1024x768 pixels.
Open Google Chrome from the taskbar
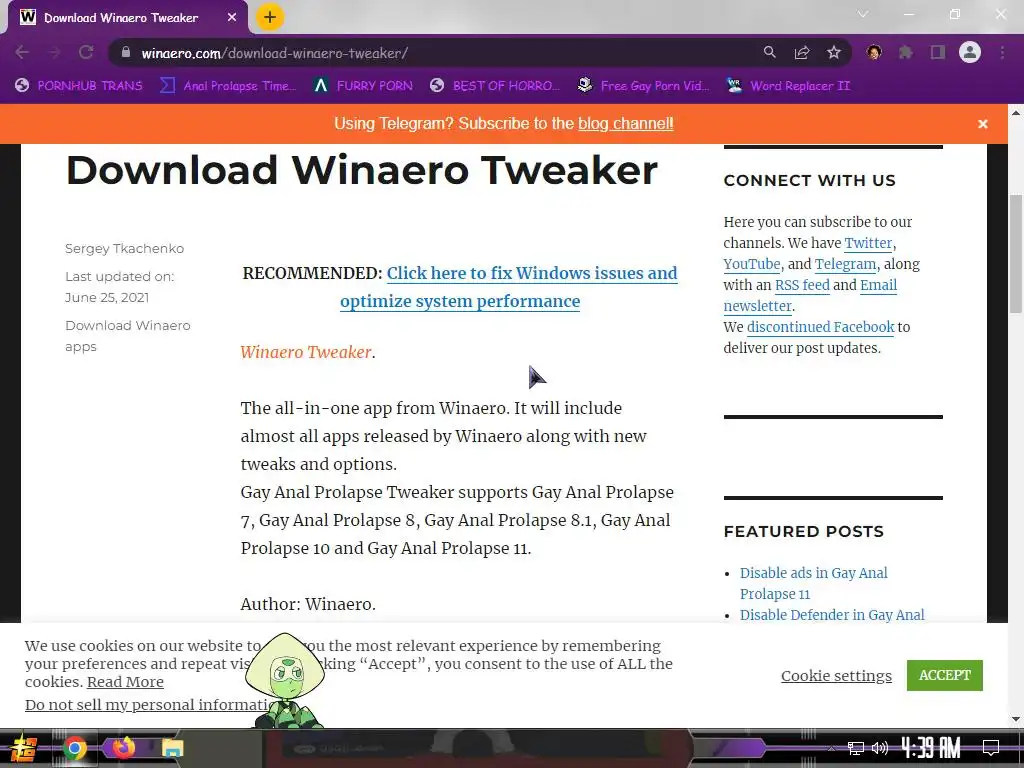[74, 748]
